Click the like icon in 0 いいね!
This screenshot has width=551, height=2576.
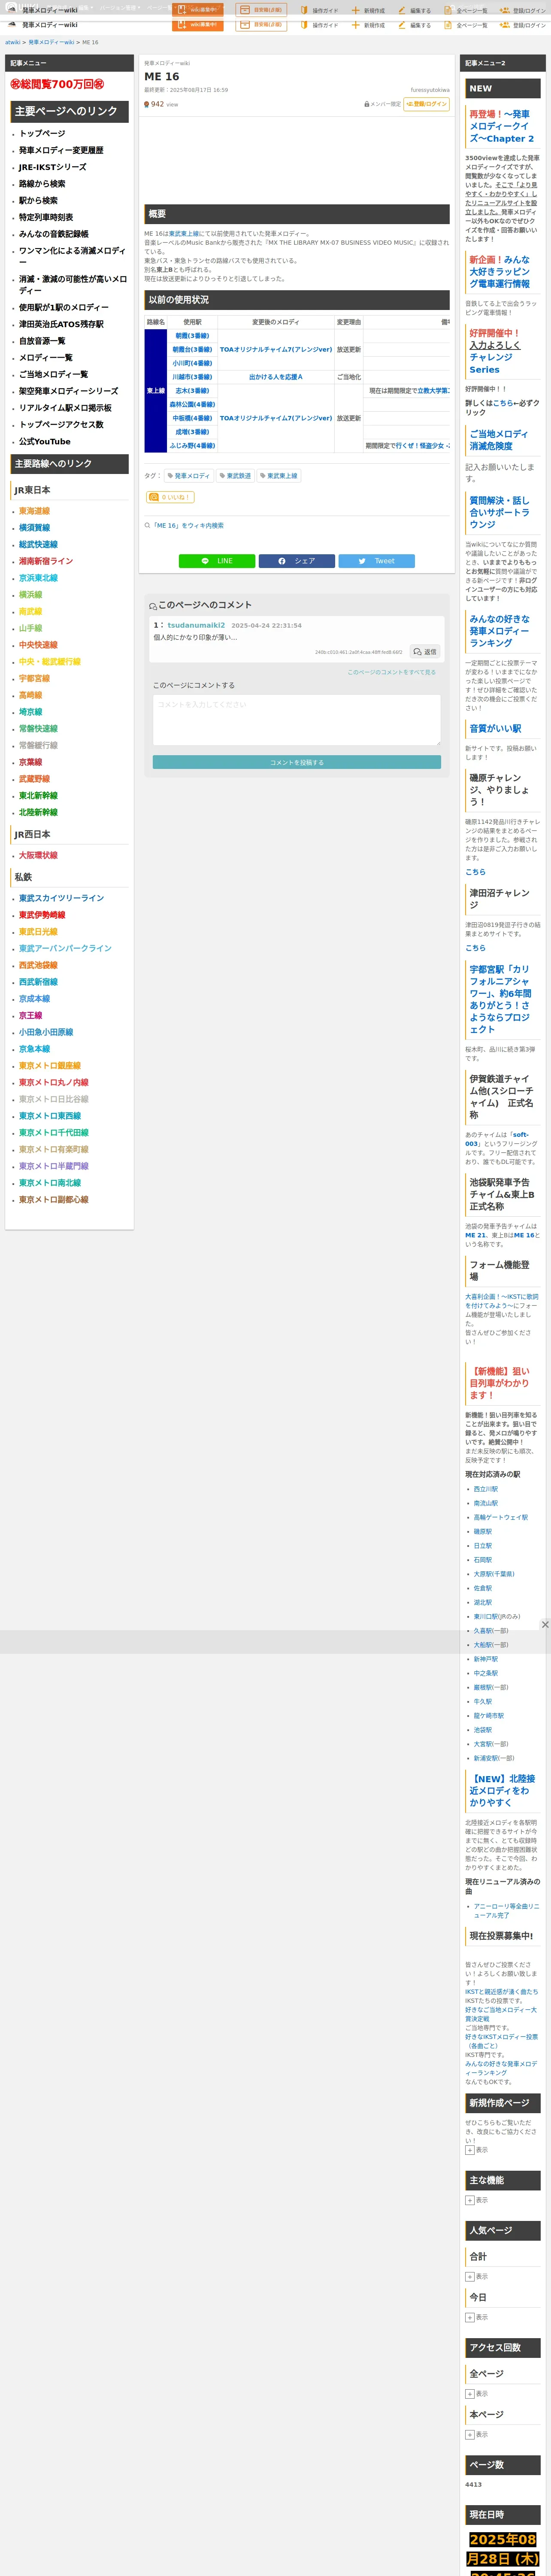(154, 497)
